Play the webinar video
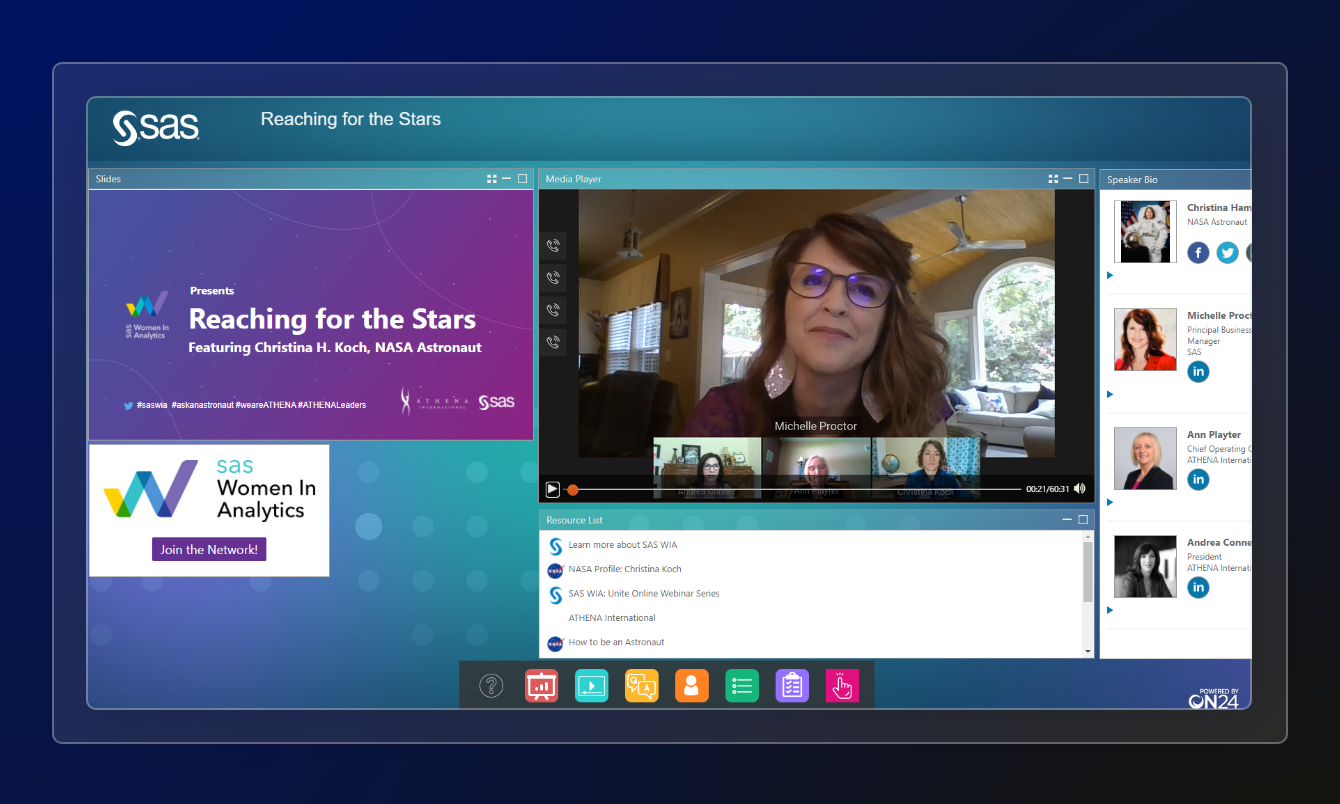Viewport: 1340px width, 804px height. tap(552, 488)
